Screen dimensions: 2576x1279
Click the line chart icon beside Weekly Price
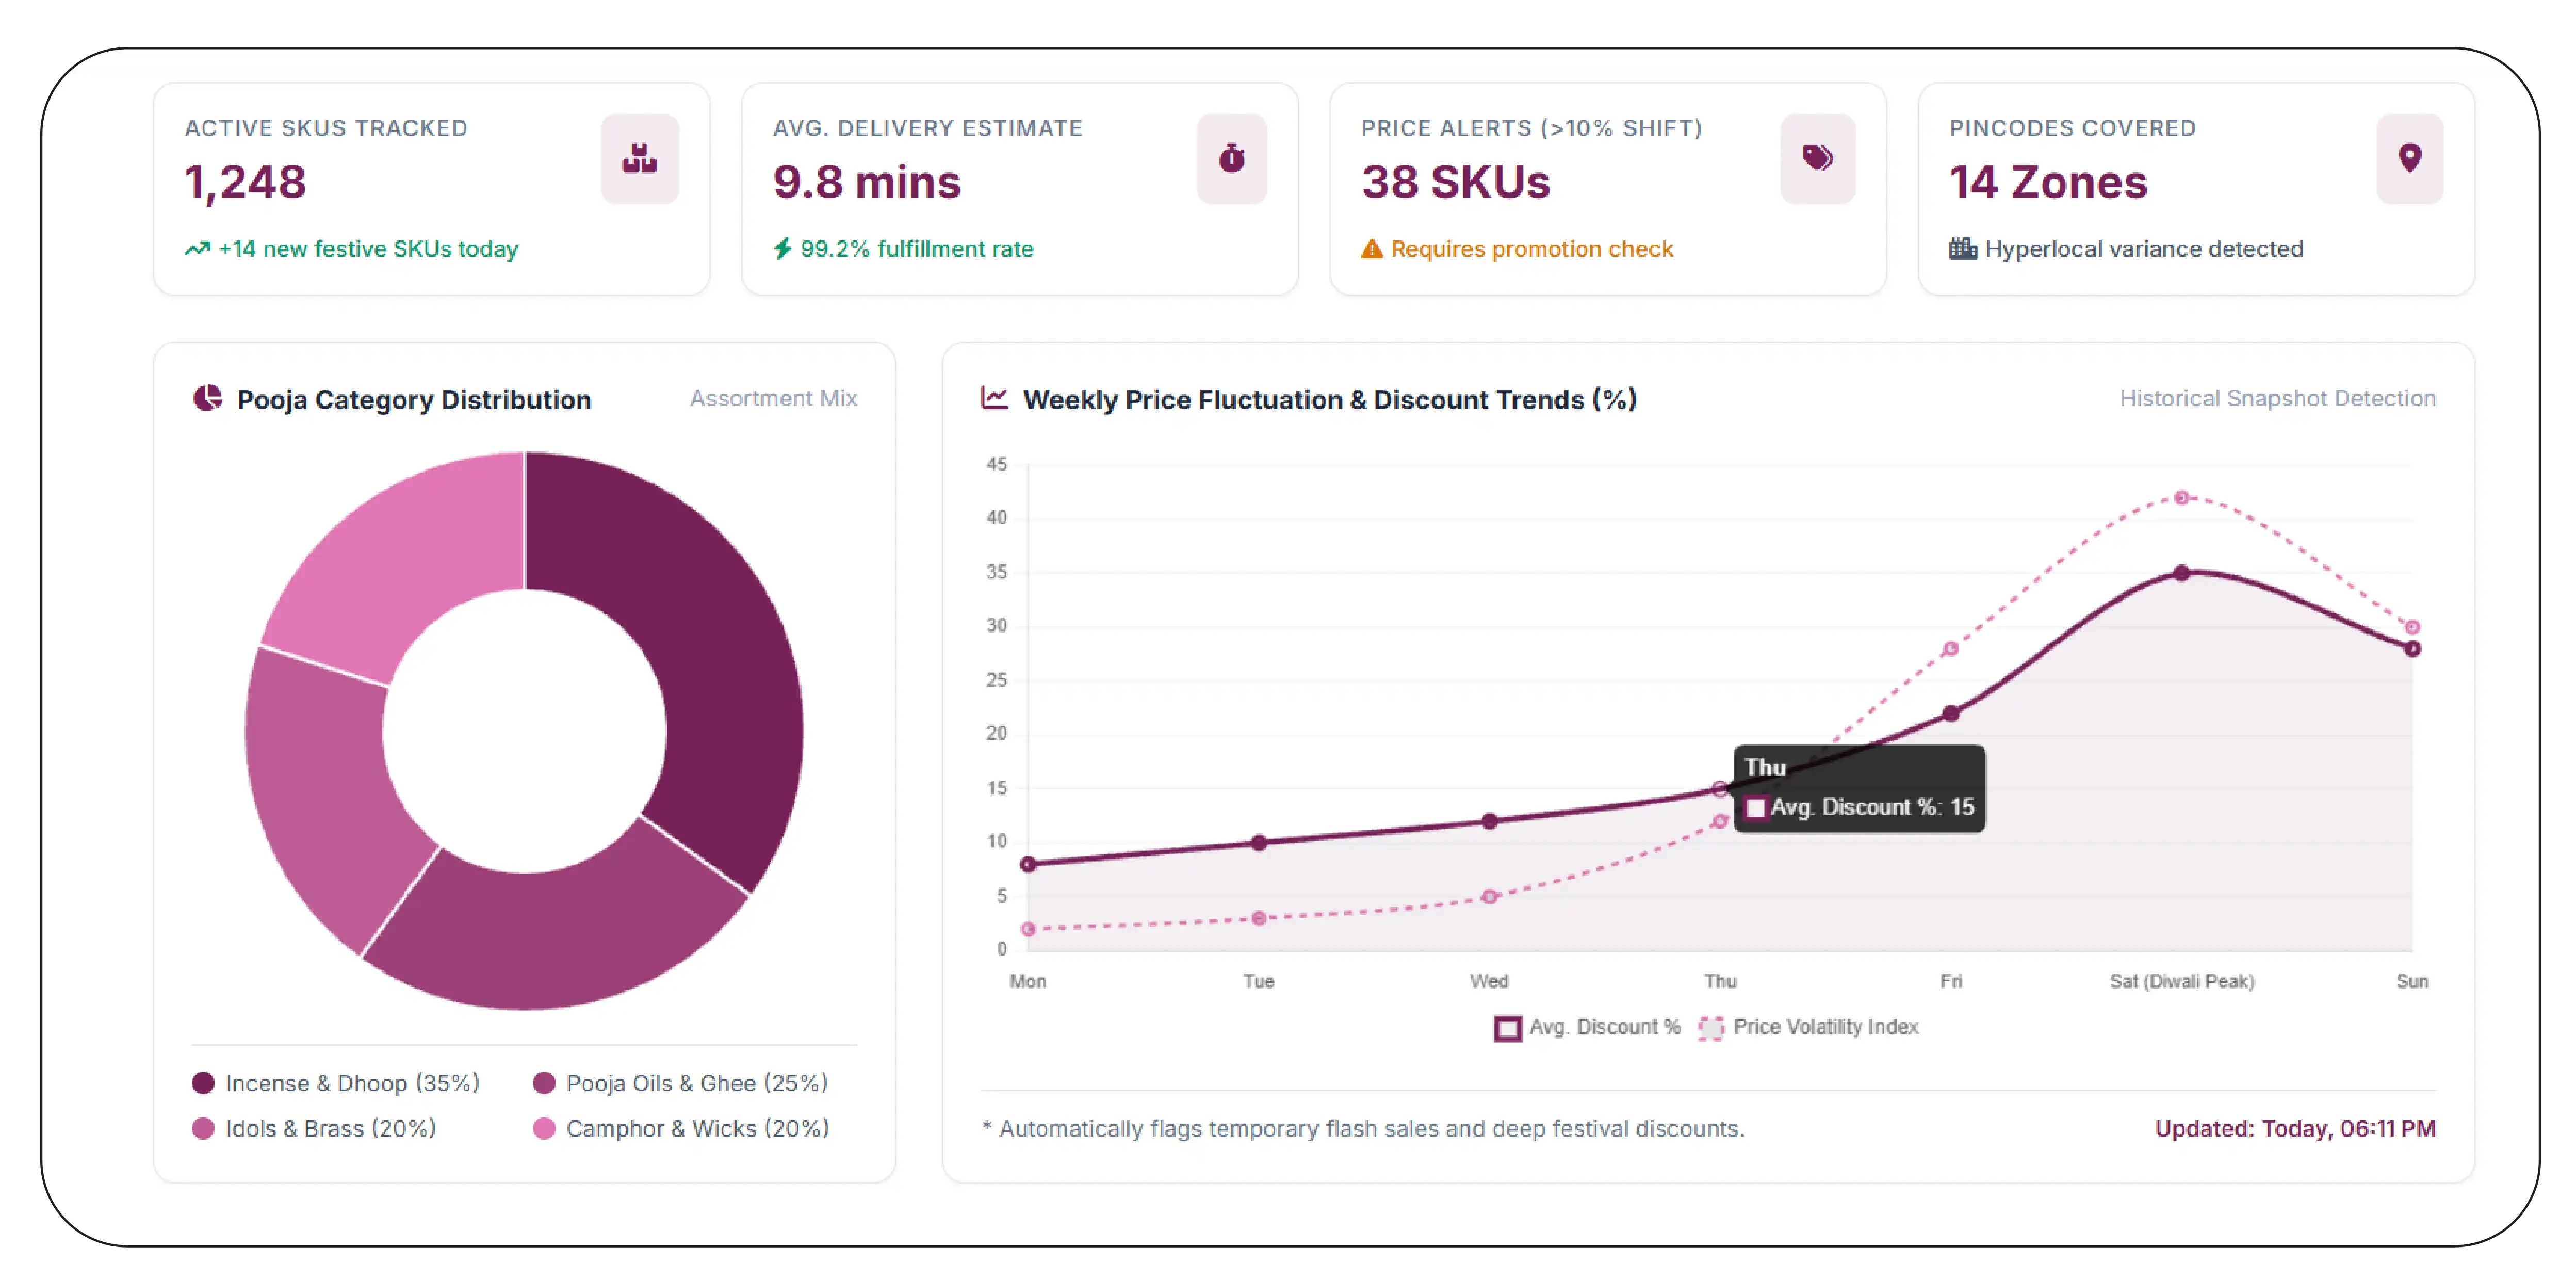[994, 398]
